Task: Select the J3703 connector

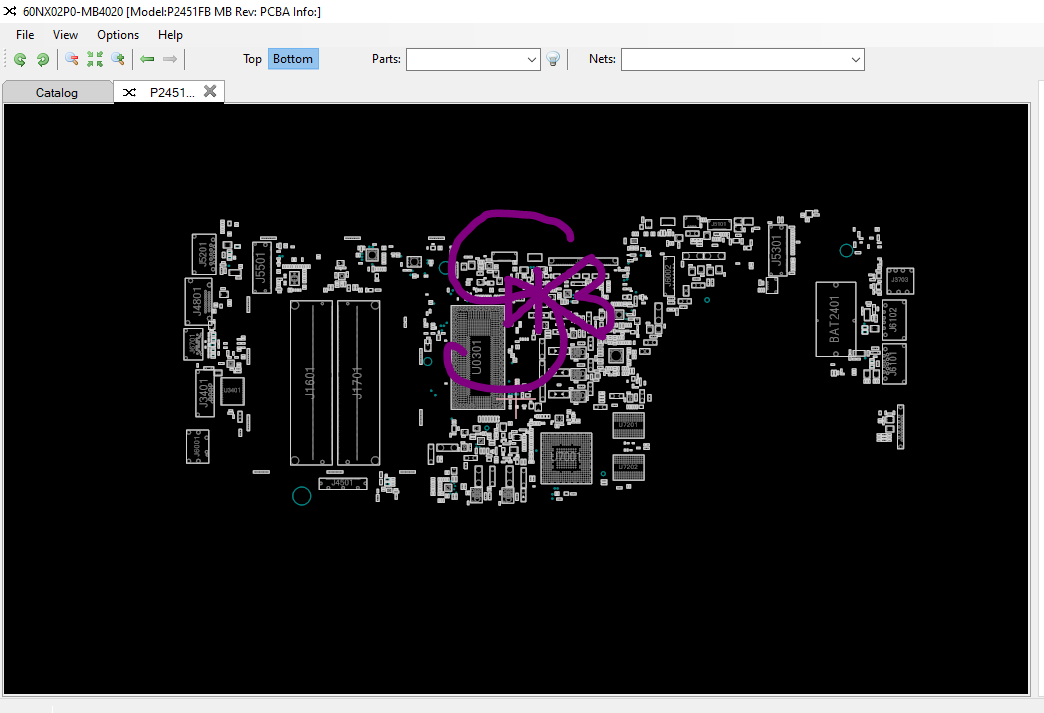Action: [x=900, y=281]
